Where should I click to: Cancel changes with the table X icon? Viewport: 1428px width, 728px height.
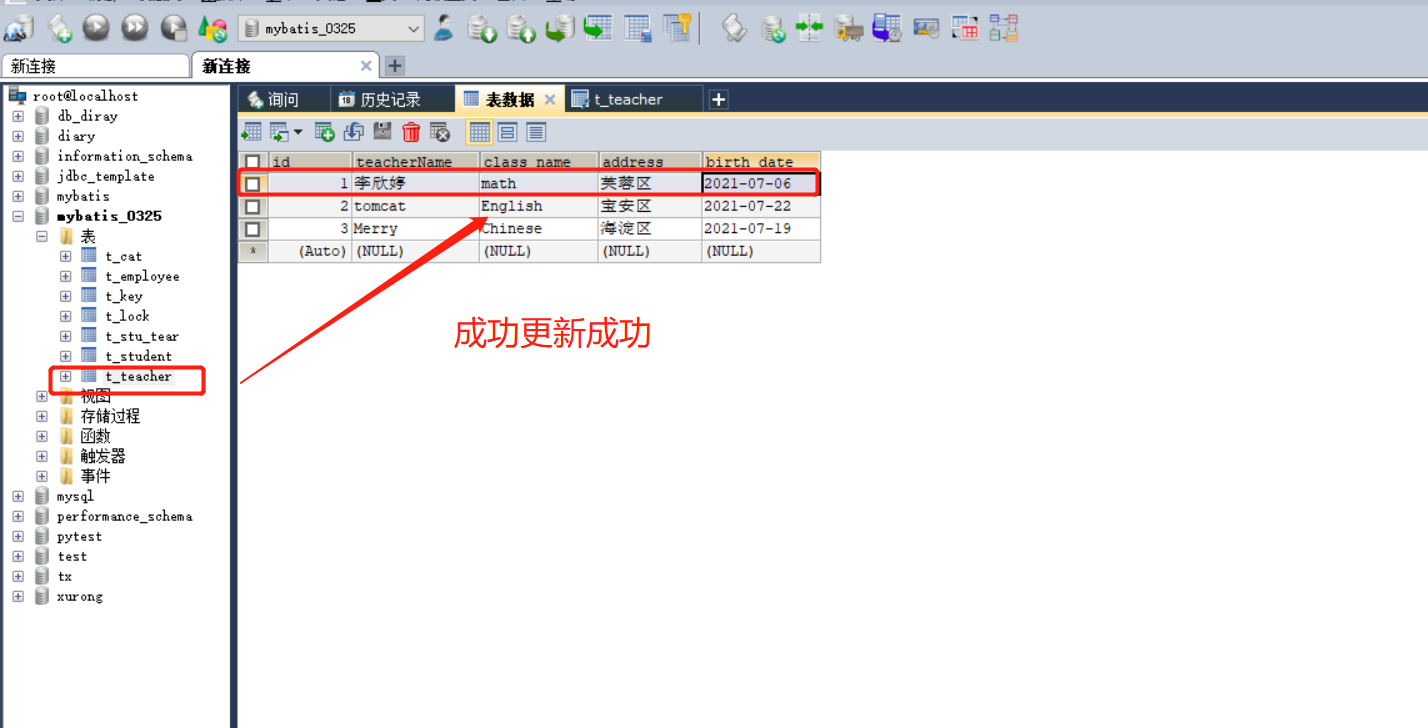click(440, 132)
